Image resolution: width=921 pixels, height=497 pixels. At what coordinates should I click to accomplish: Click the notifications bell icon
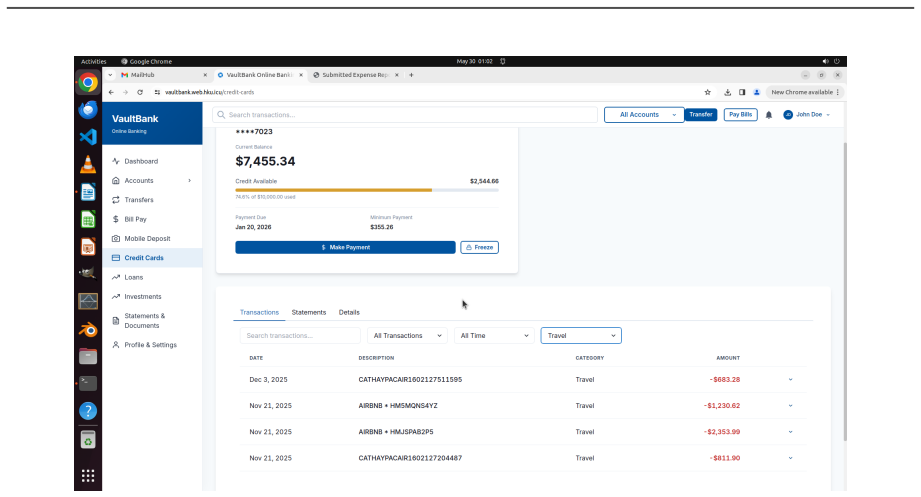[769, 115]
